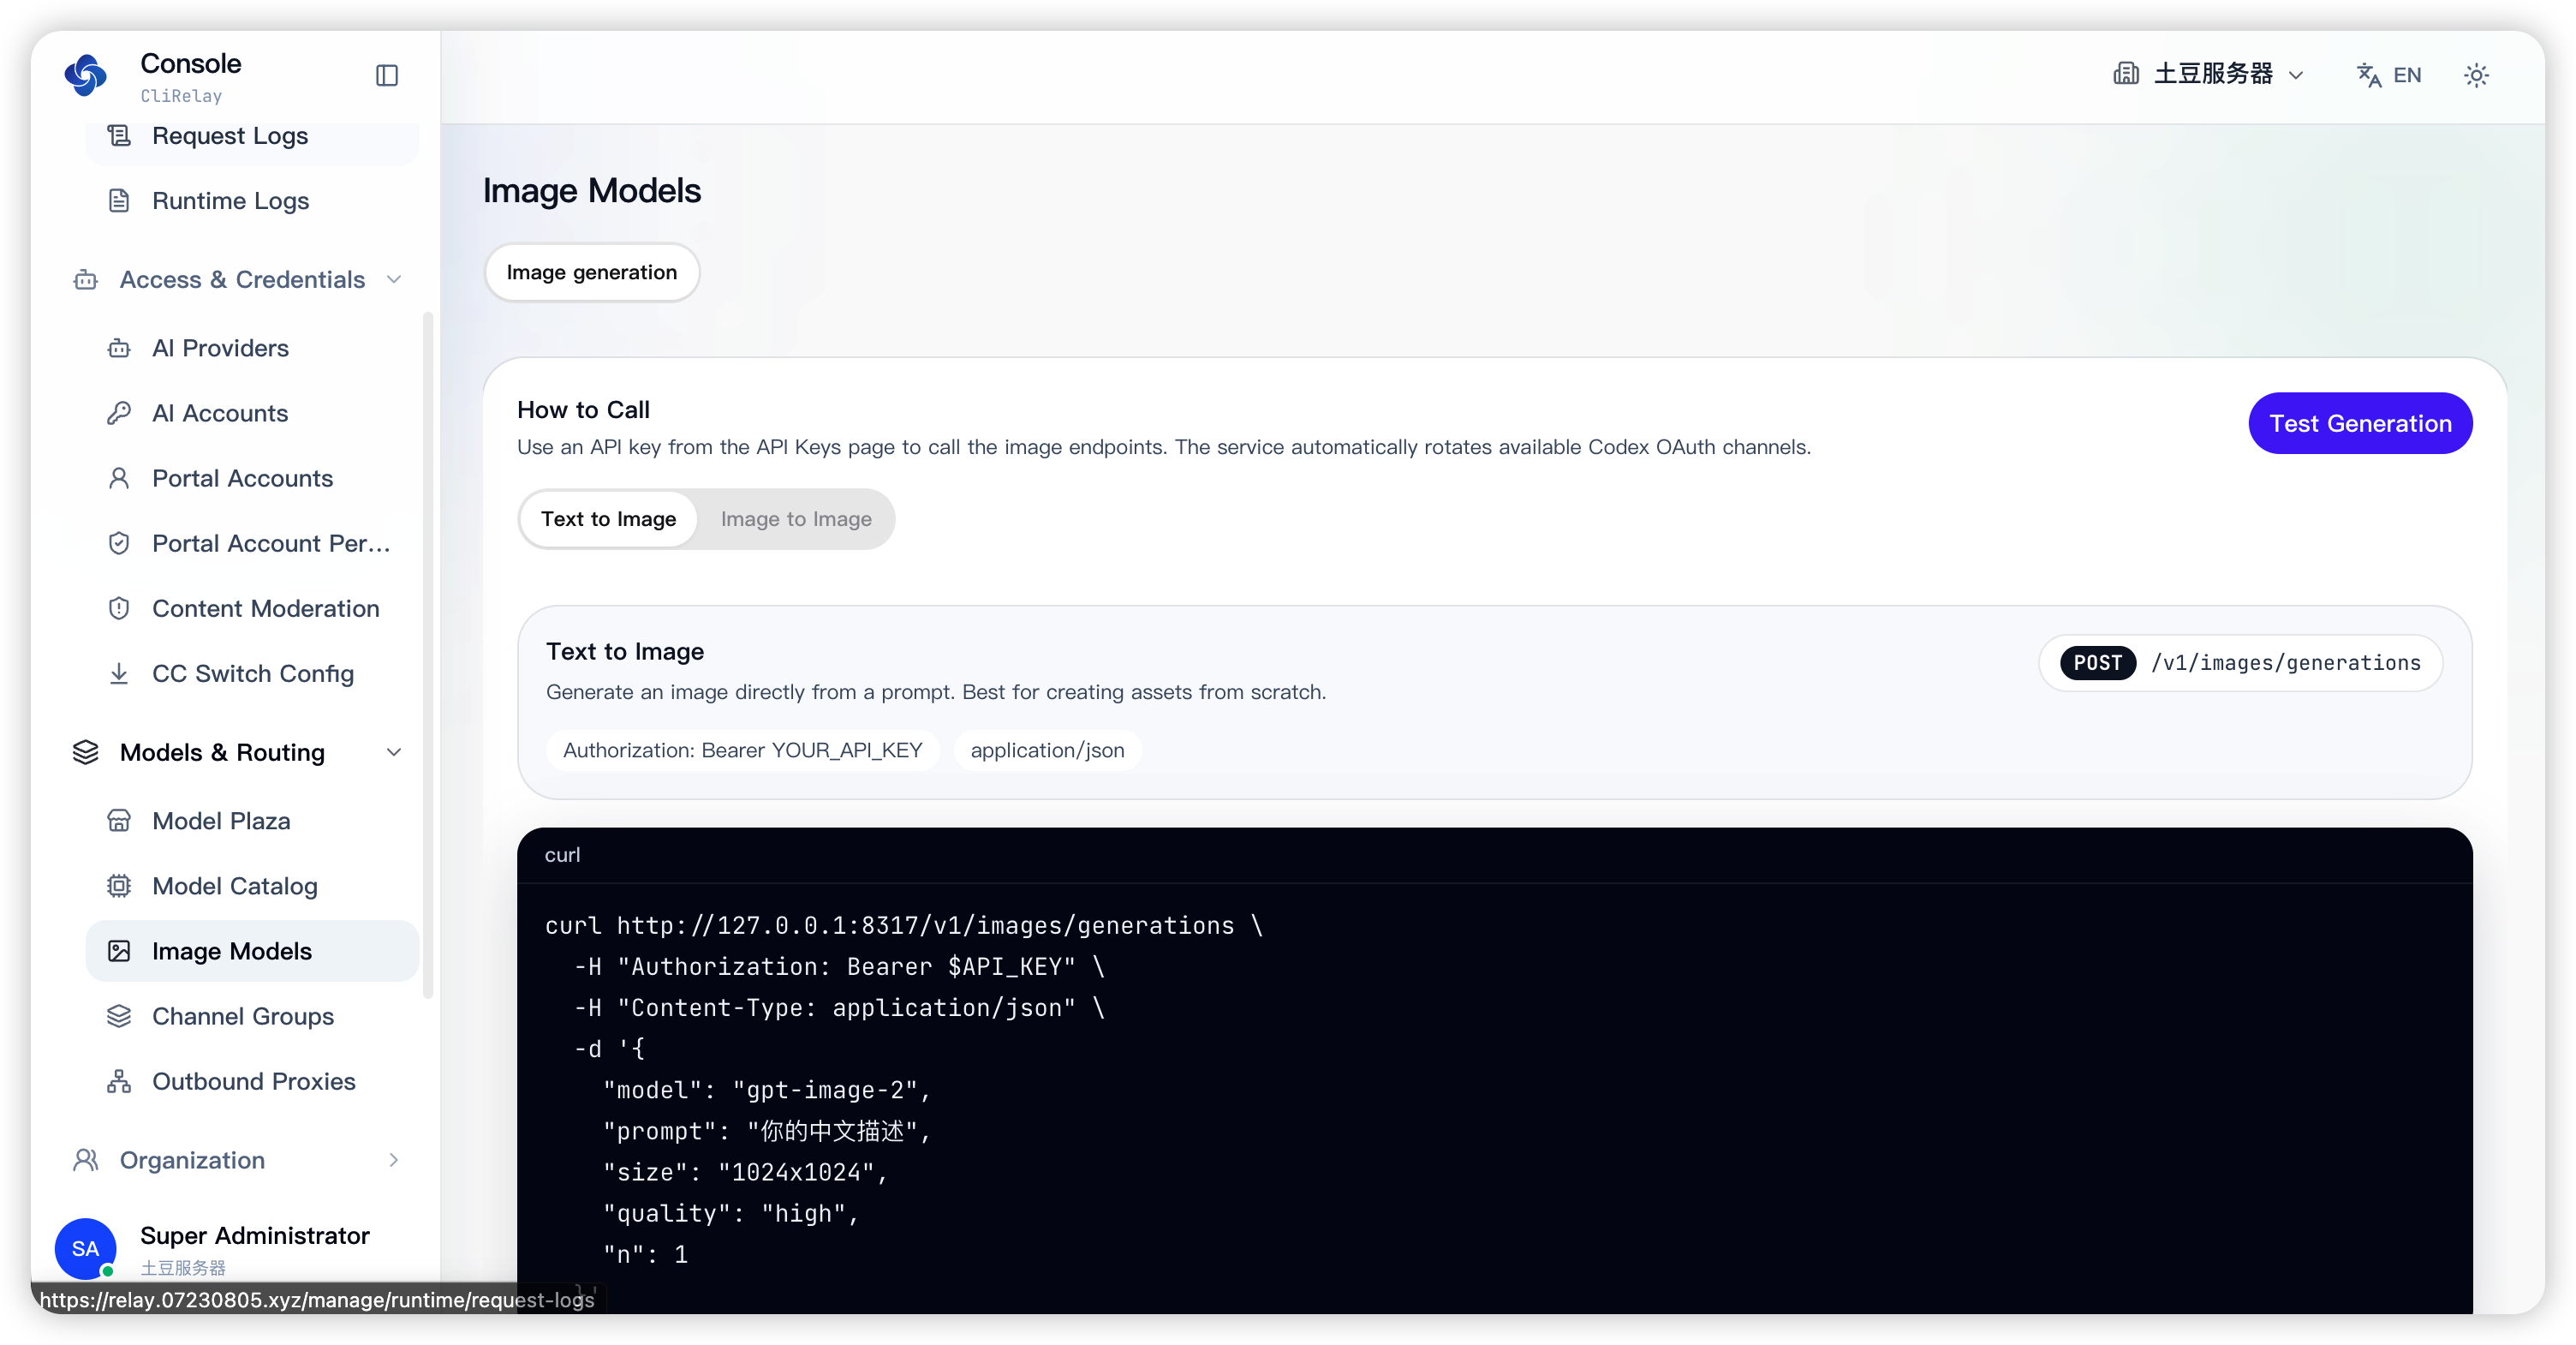Click the Models & Routing layers icon
The image size is (2576, 1345).
[86, 752]
